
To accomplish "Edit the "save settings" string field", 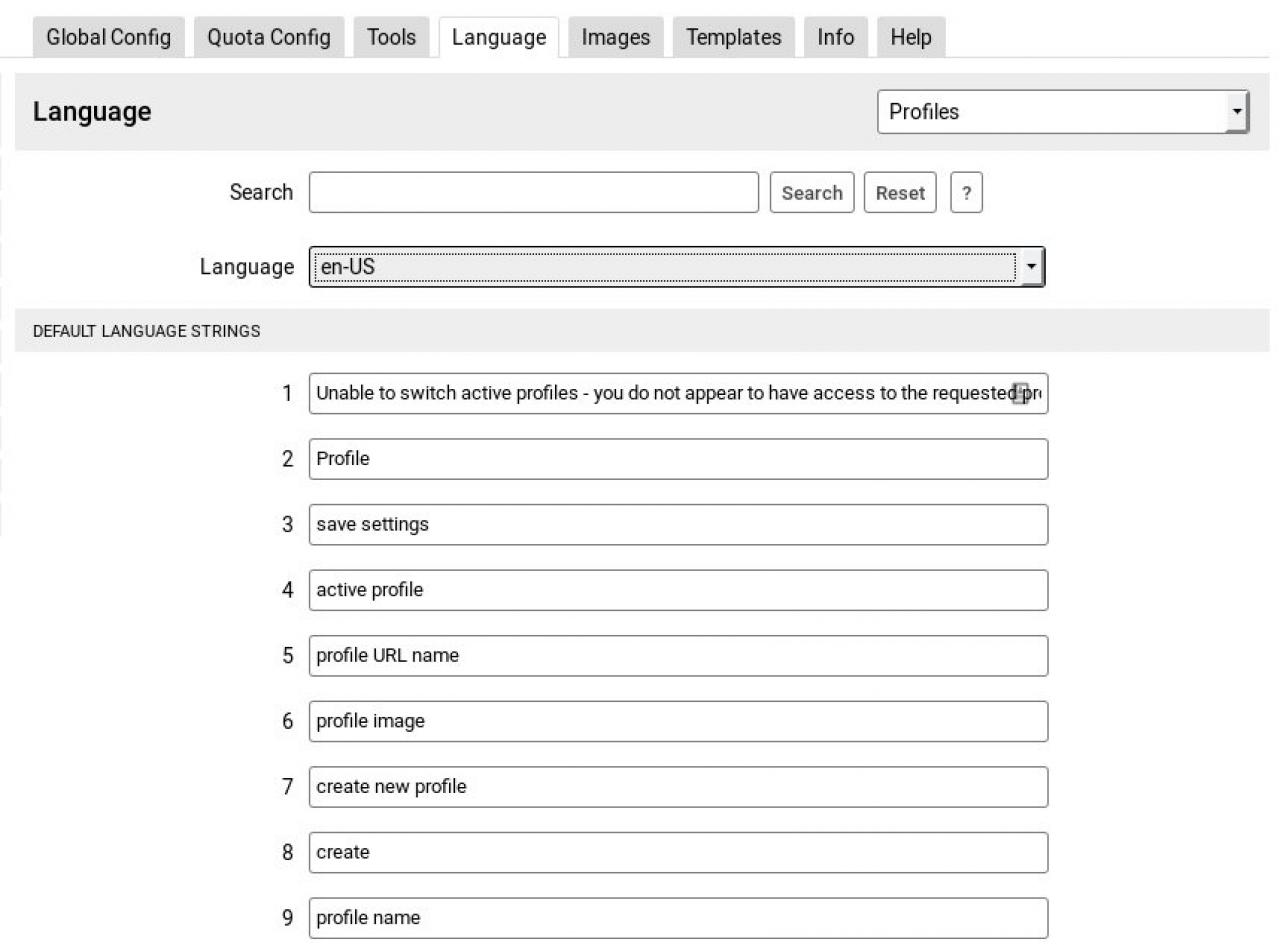I will coord(678,525).
